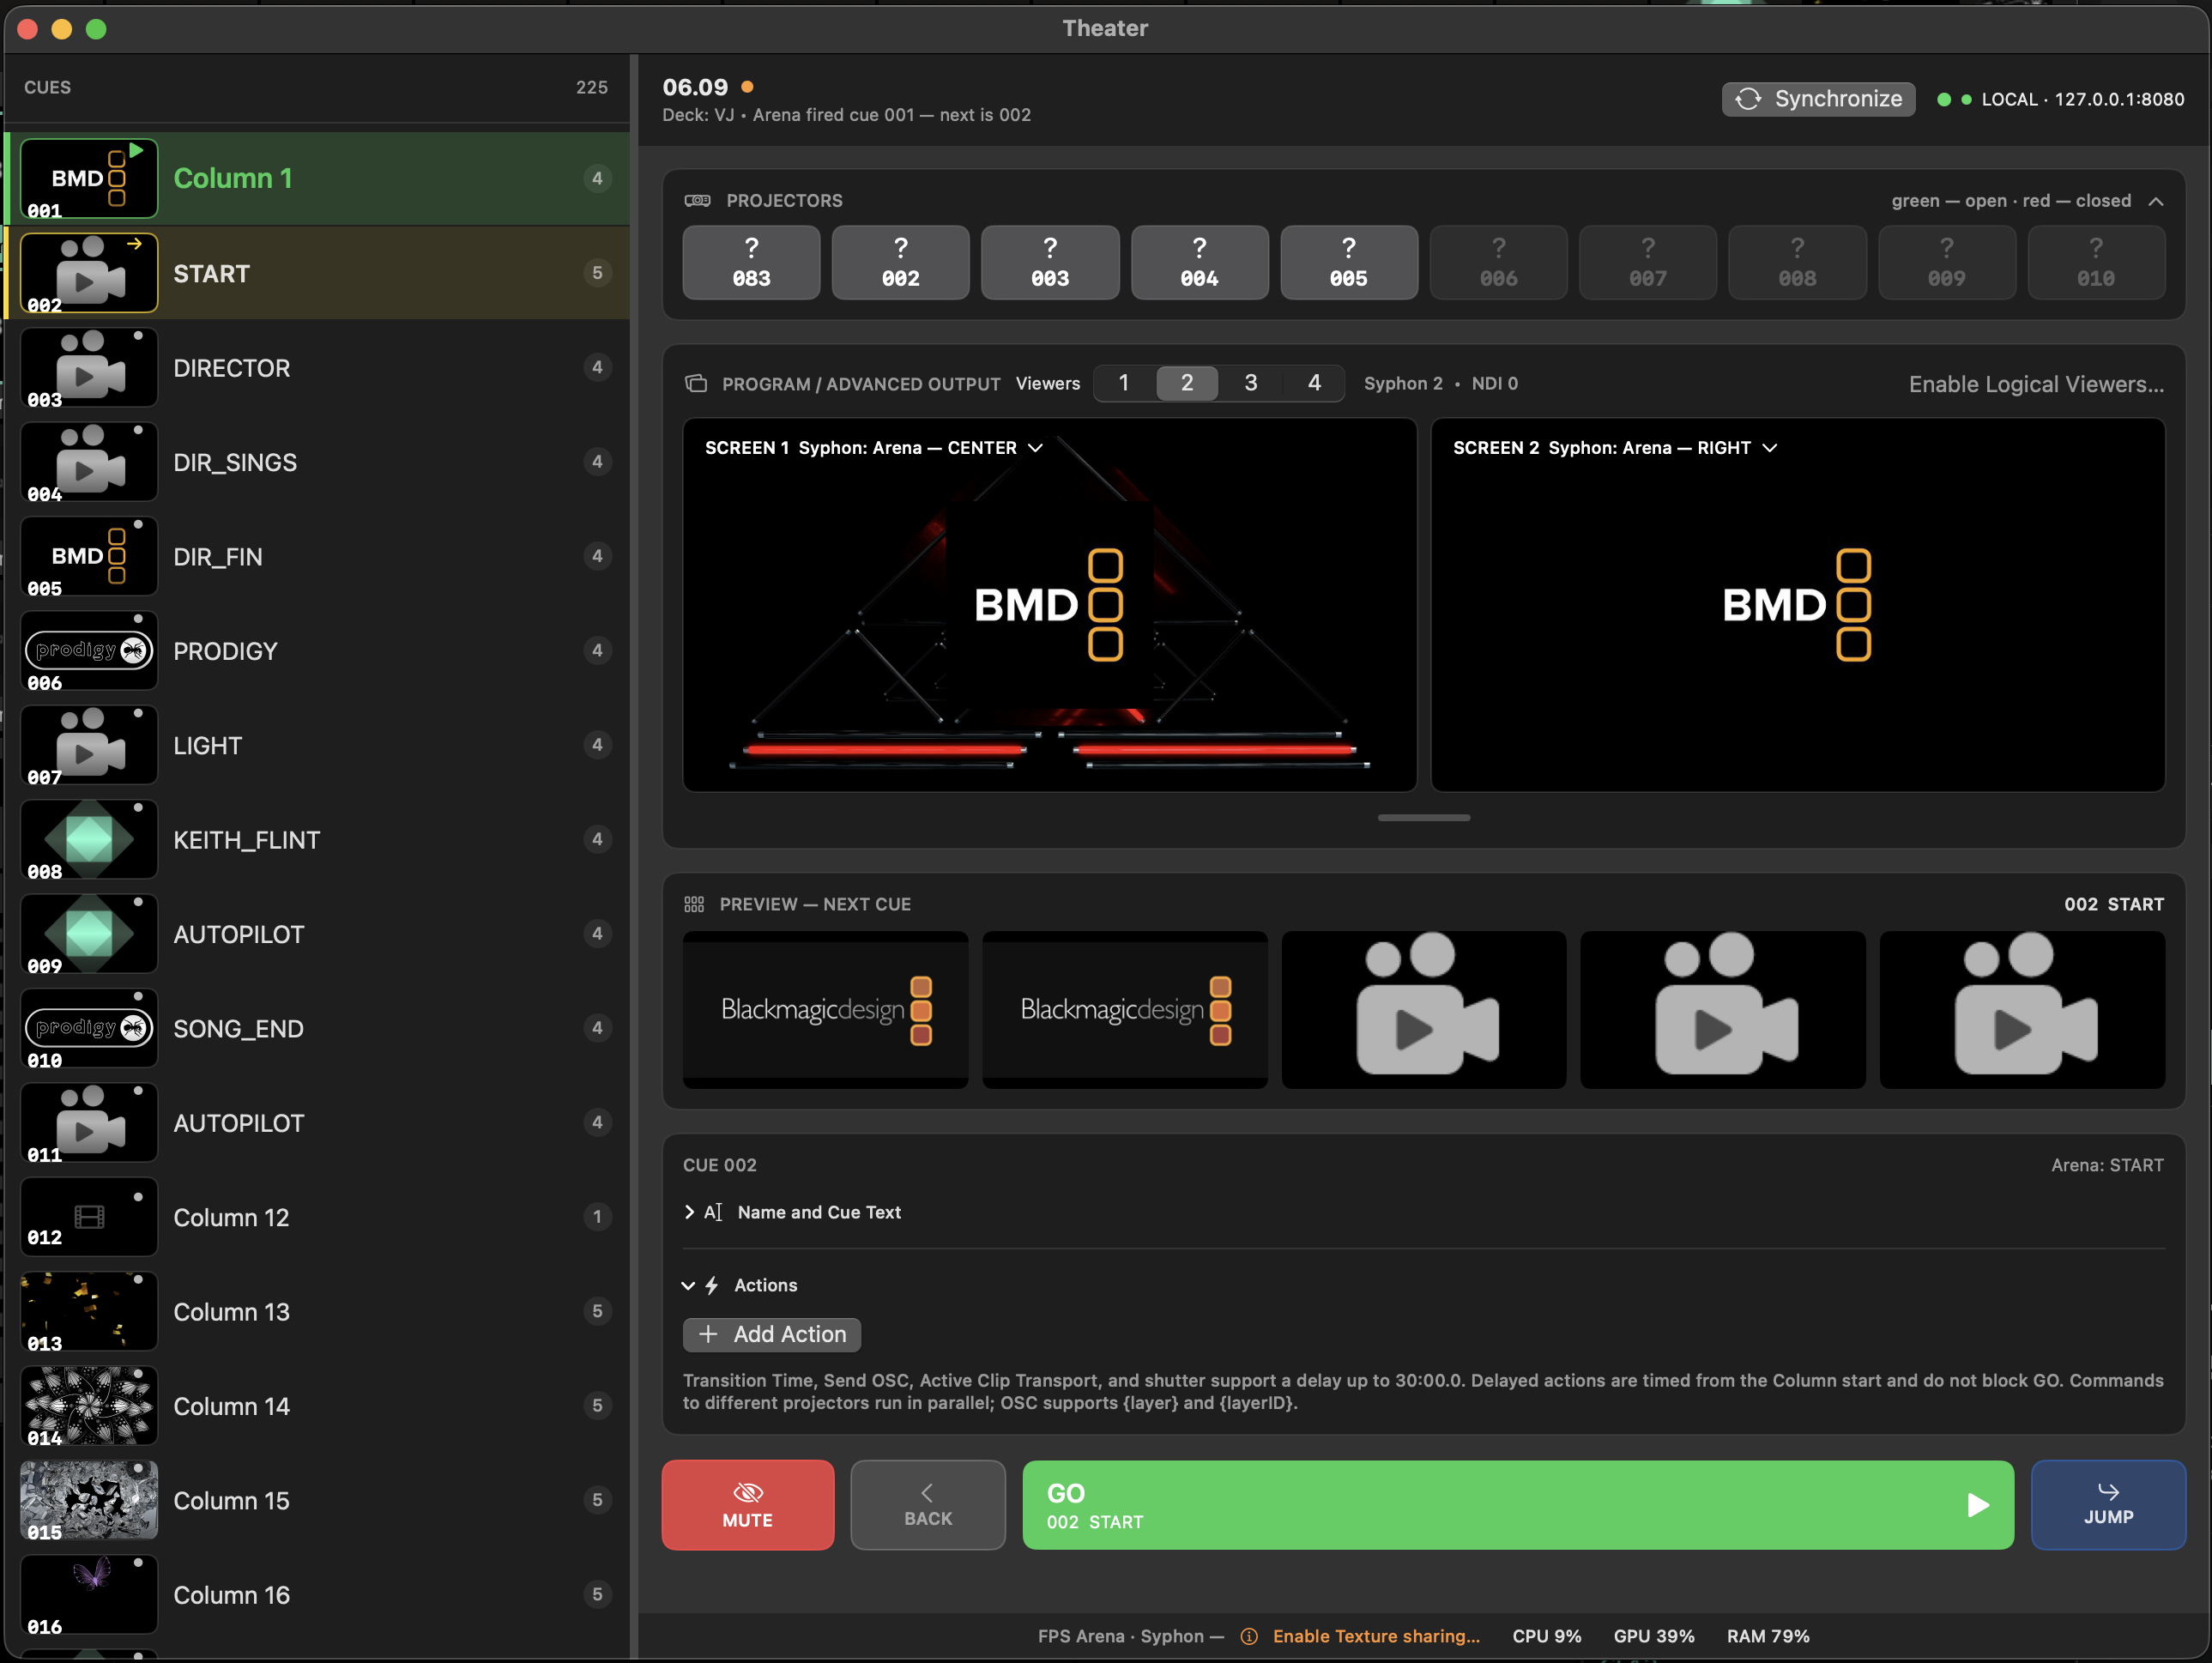Click the Synchronize refresh icon

pos(1747,99)
